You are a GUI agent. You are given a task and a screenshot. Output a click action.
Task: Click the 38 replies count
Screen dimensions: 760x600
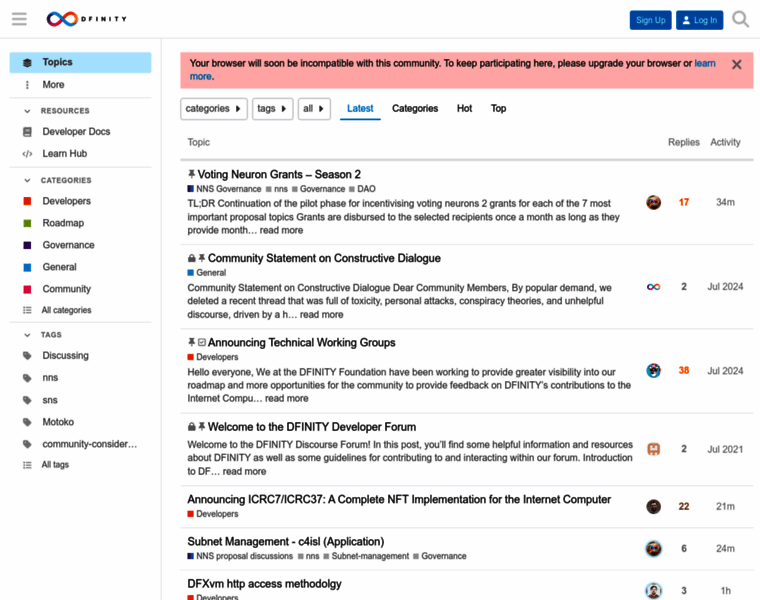(683, 371)
